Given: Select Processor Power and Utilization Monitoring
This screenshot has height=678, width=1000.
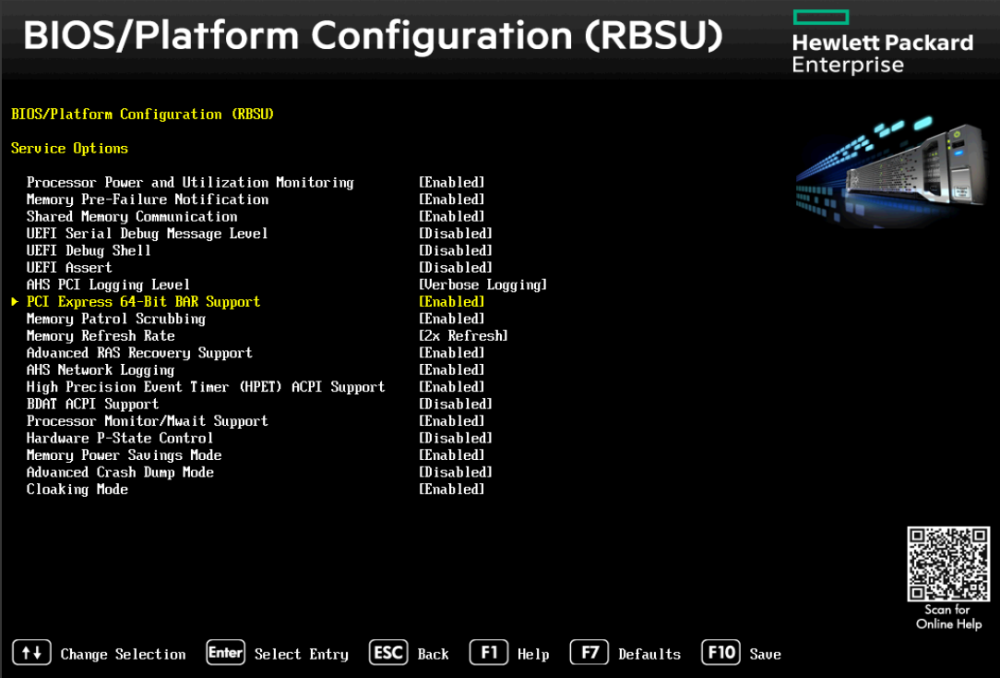Looking at the screenshot, I should (x=190, y=182).
